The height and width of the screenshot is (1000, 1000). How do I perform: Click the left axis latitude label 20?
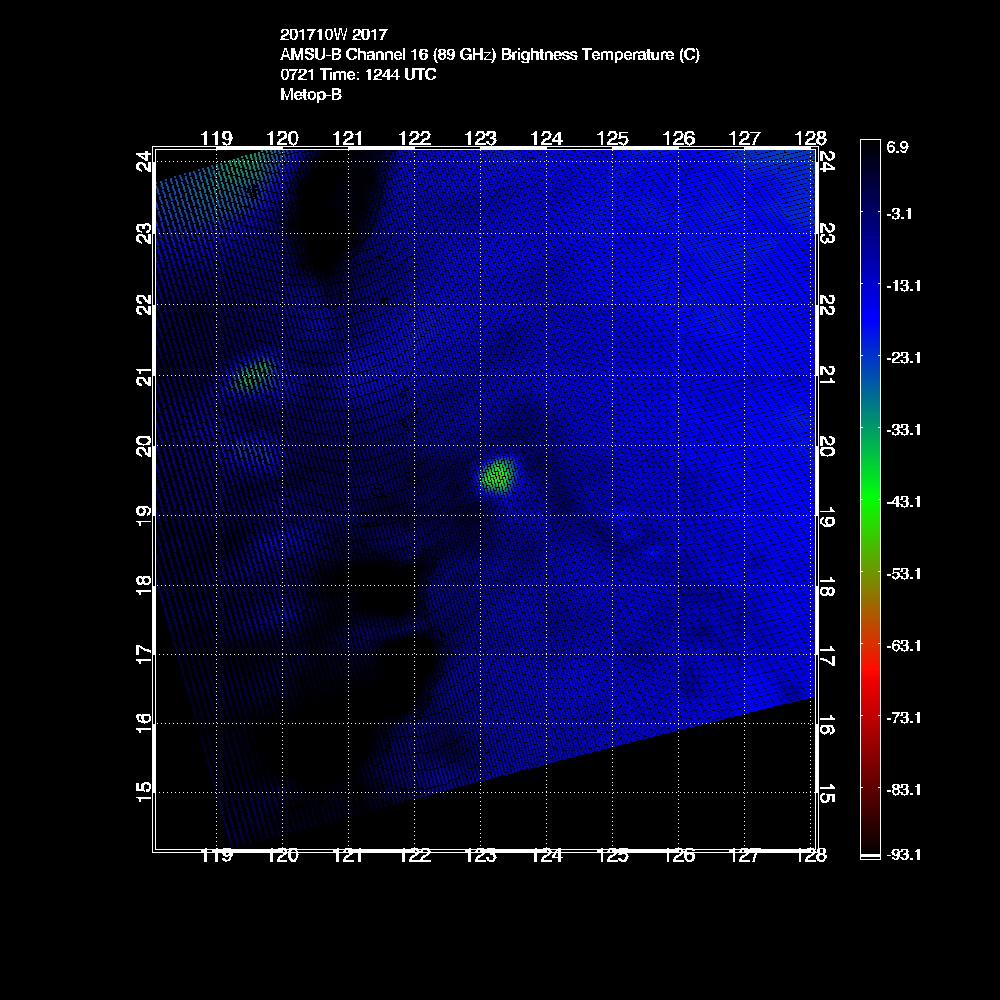(145, 446)
